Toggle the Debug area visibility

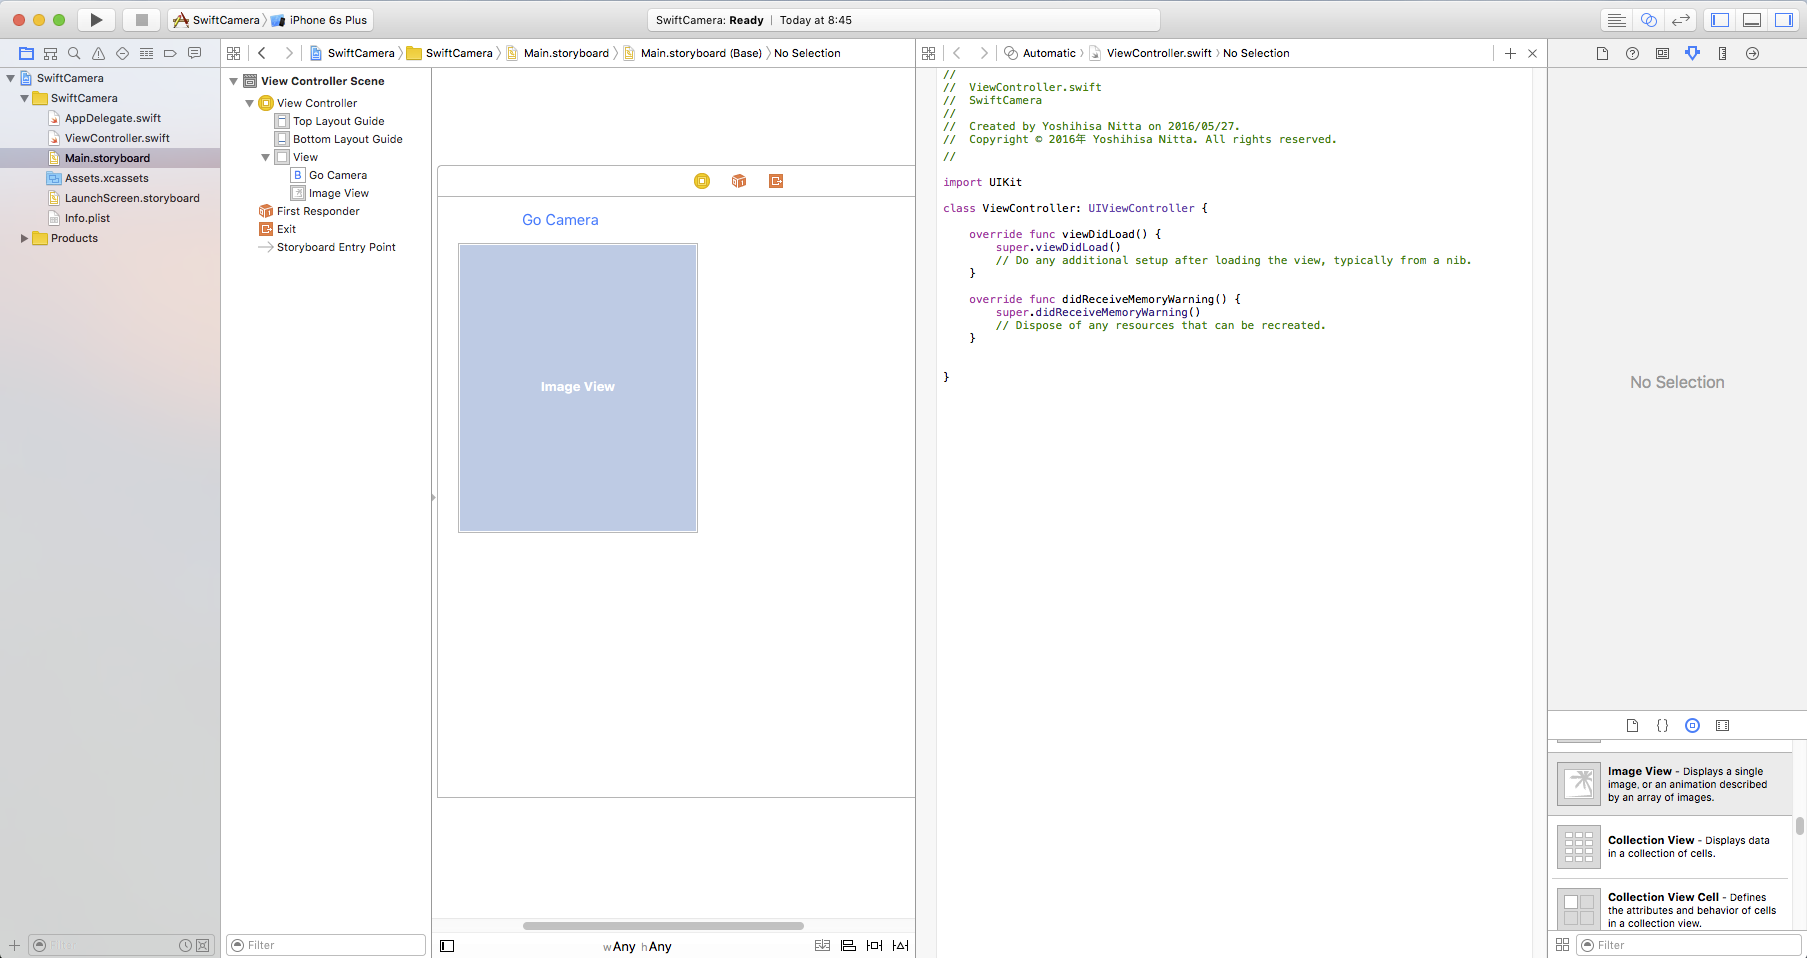pyautogui.click(x=1752, y=20)
